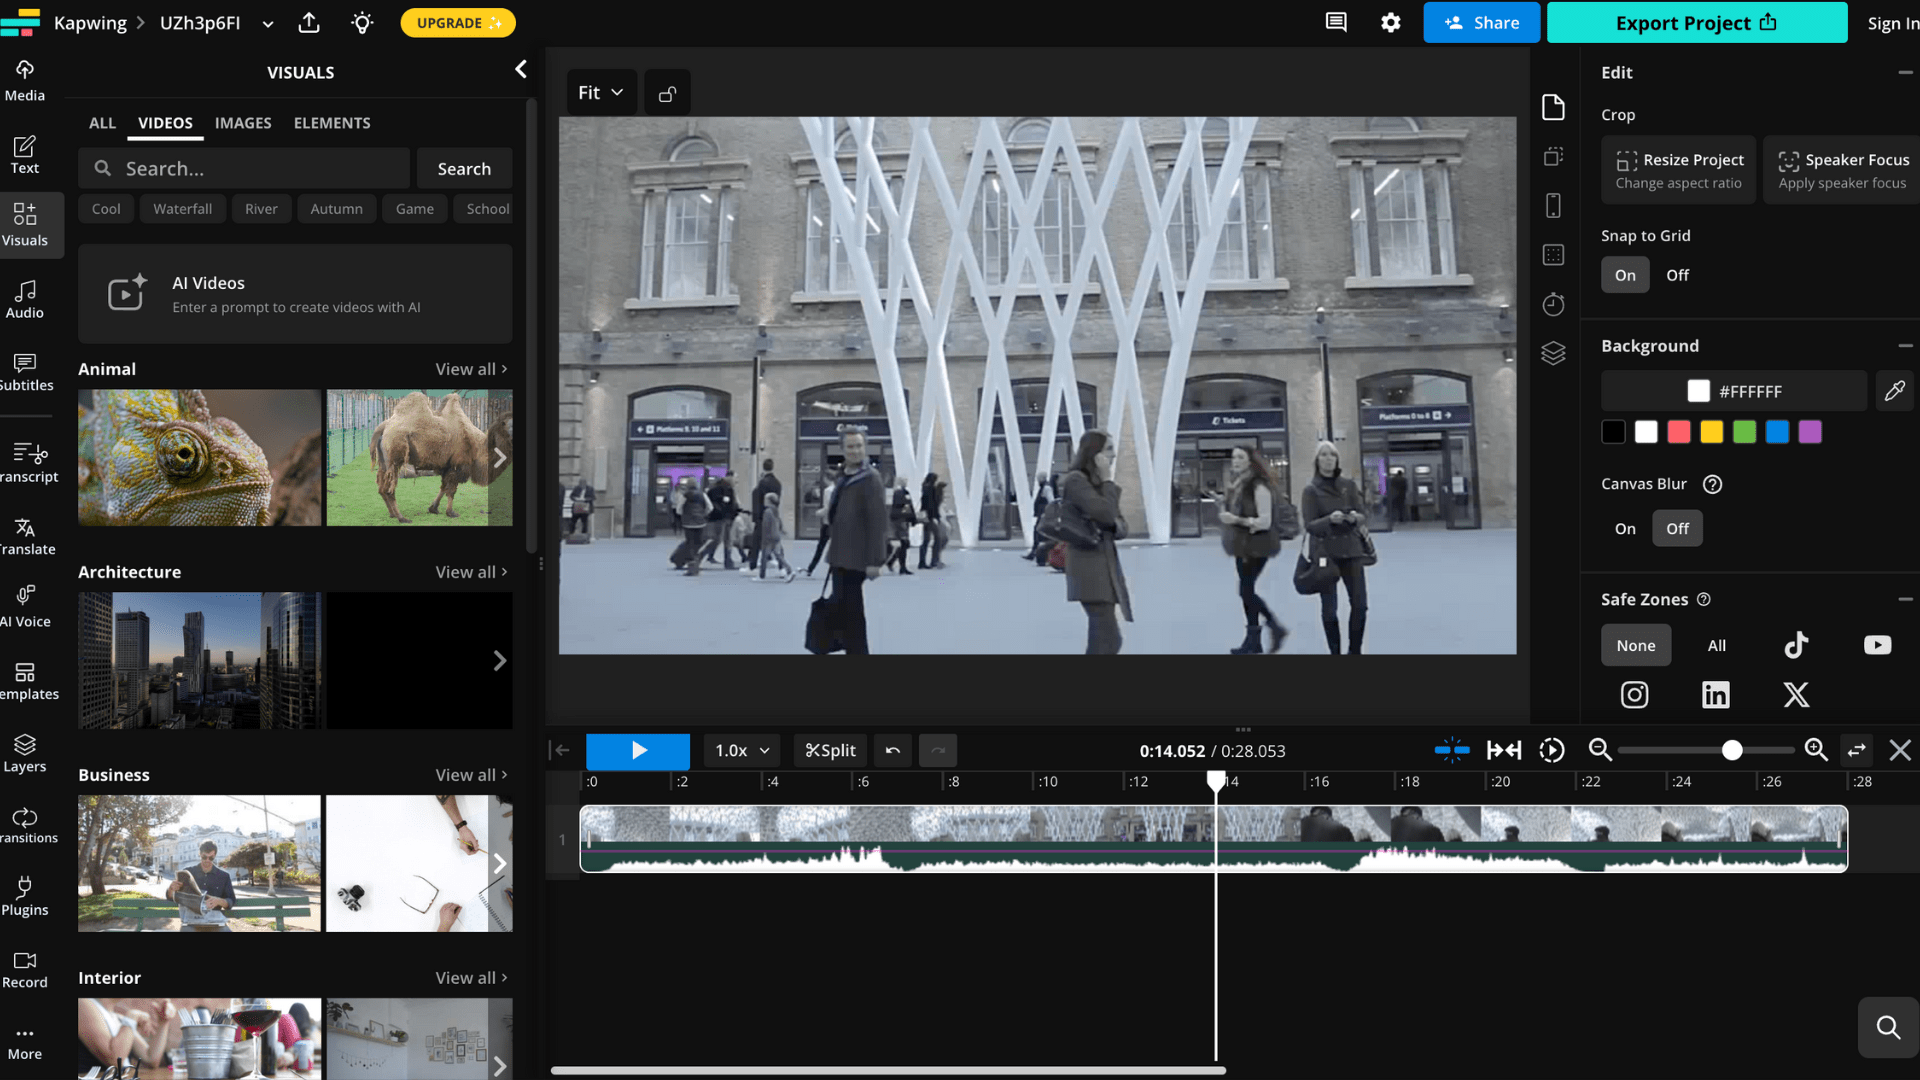Select All safe zones option
Image resolution: width=1920 pixels, height=1080 pixels.
(1716, 645)
